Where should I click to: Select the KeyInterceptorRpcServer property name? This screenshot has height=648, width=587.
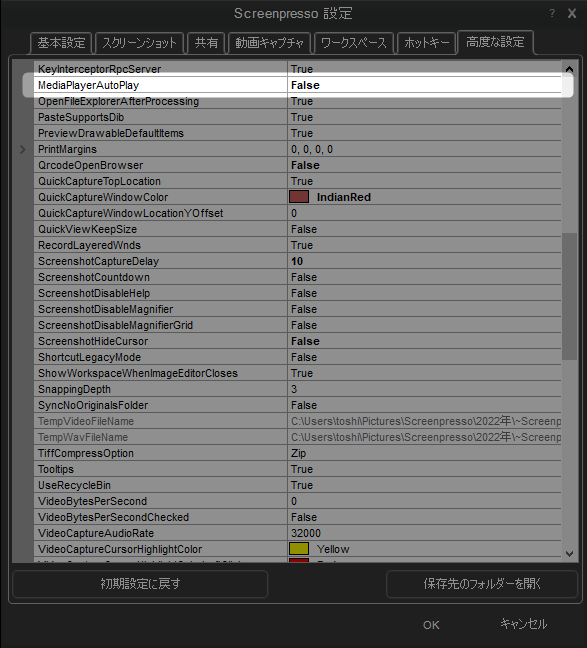click(x=100, y=69)
